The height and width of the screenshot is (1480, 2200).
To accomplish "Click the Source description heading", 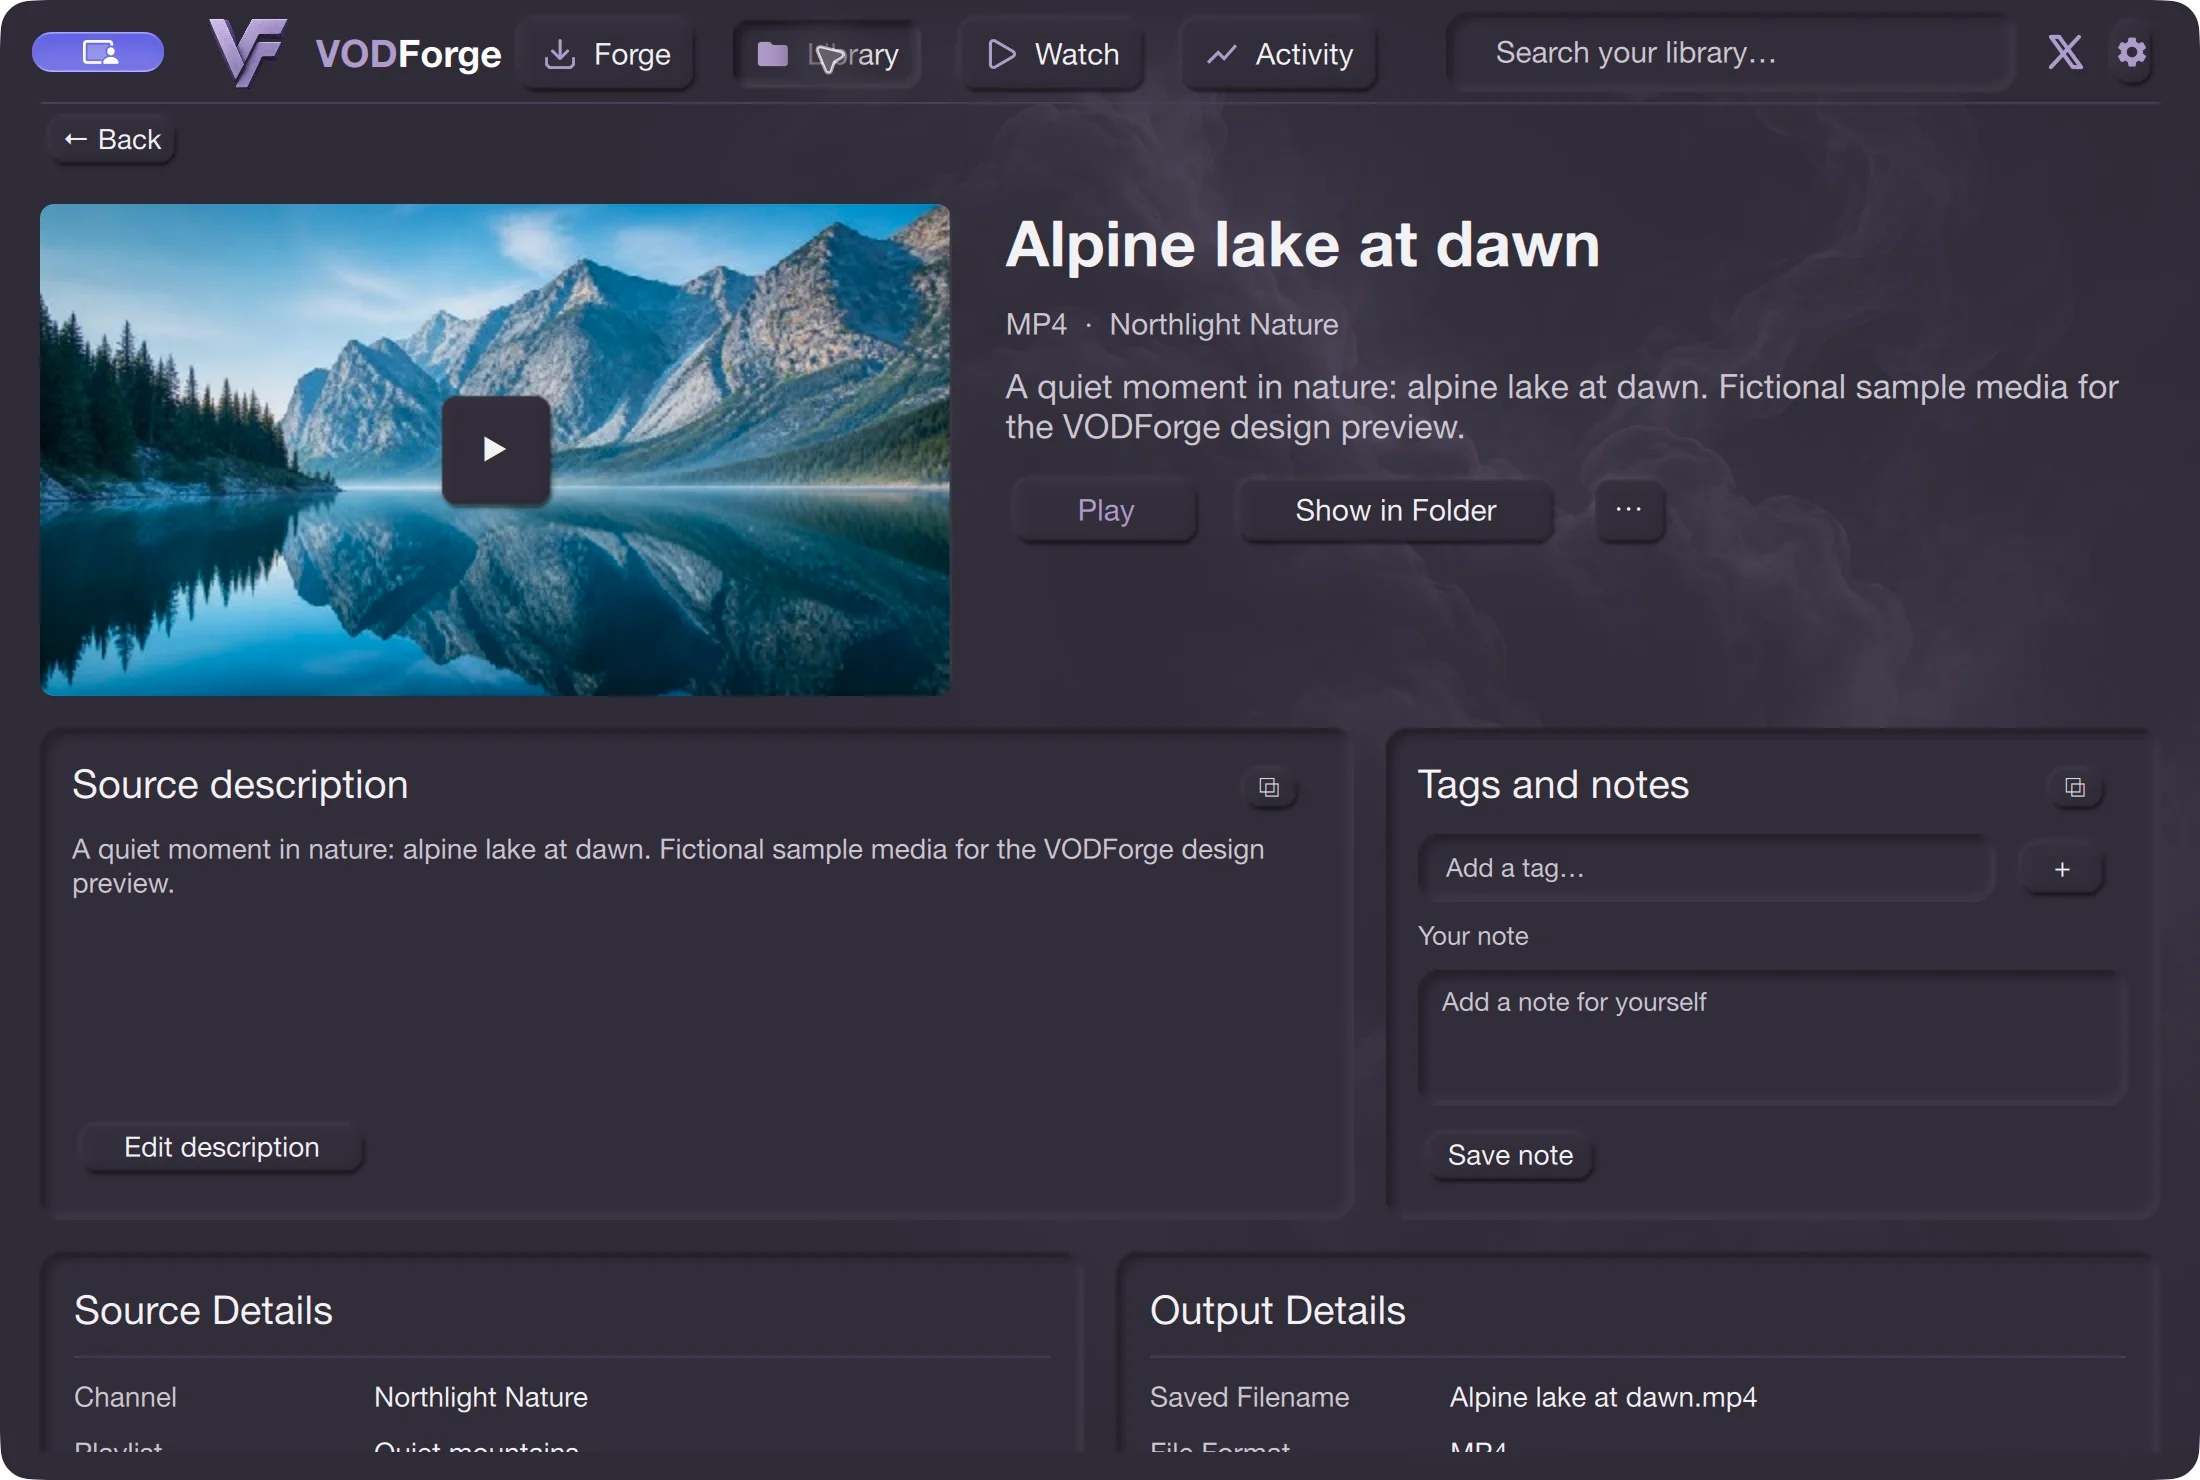I will (240, 785).
